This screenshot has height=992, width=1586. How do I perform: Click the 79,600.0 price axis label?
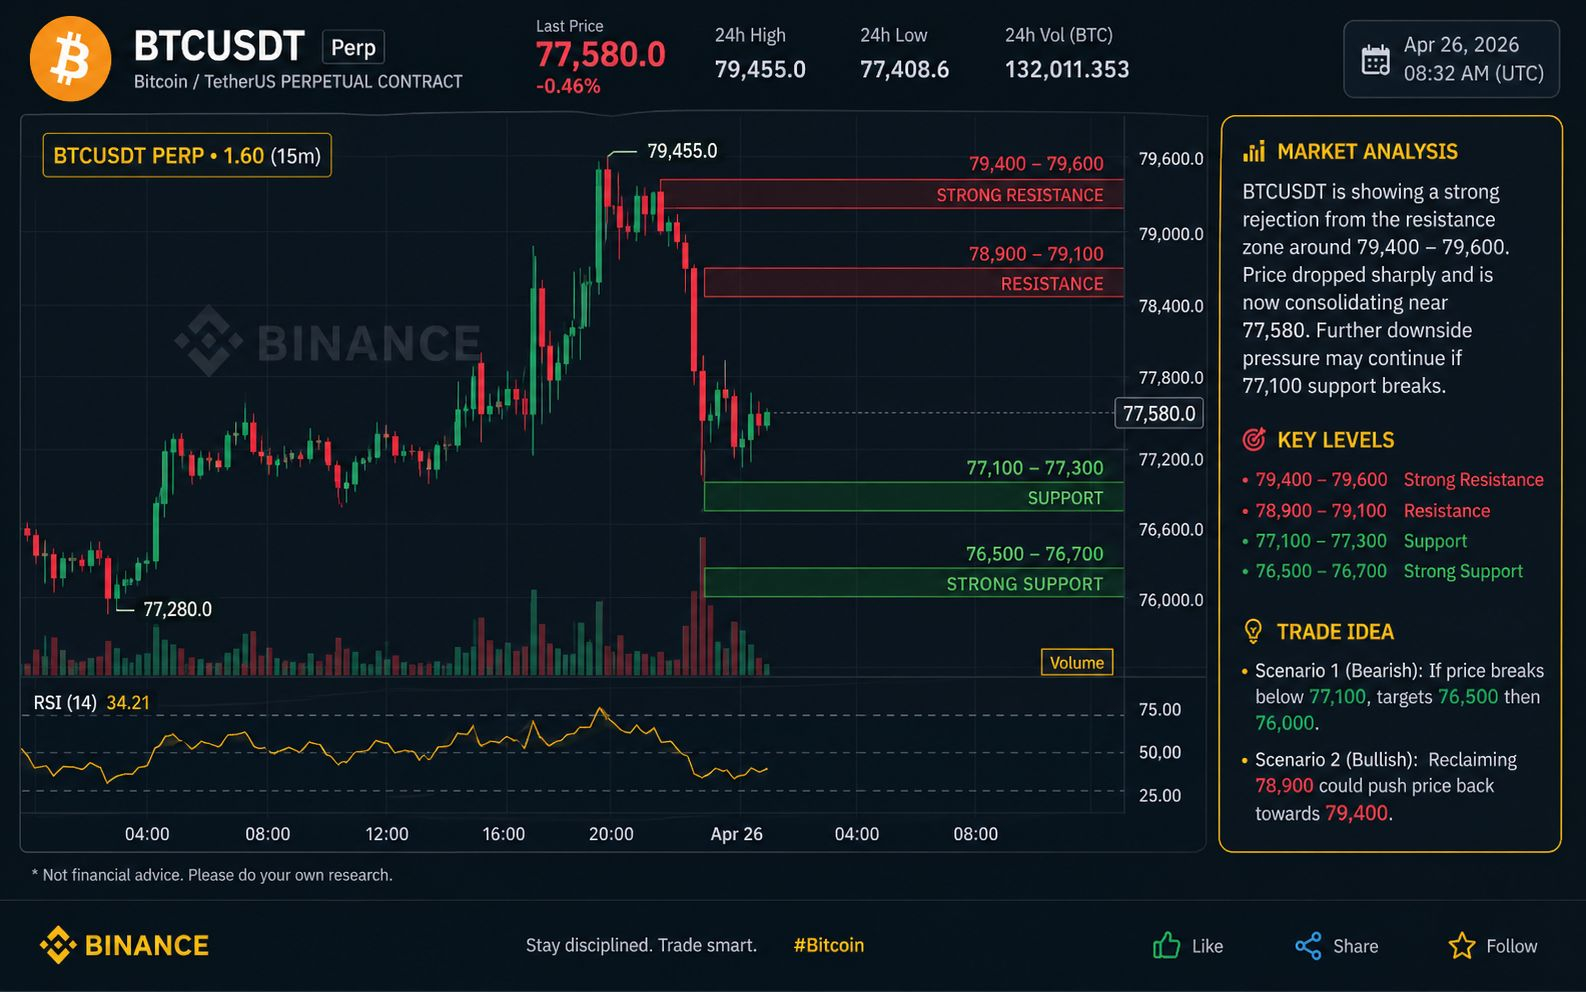(x=1171, y=159)
